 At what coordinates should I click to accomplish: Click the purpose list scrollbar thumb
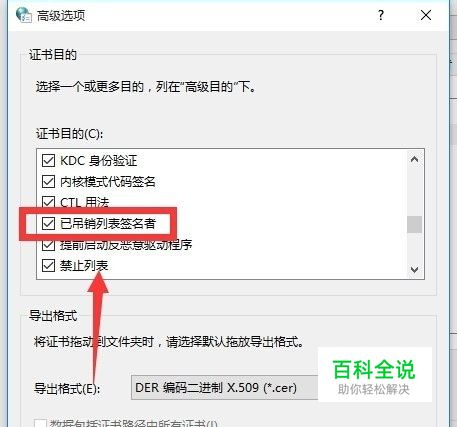click(415, 224)
